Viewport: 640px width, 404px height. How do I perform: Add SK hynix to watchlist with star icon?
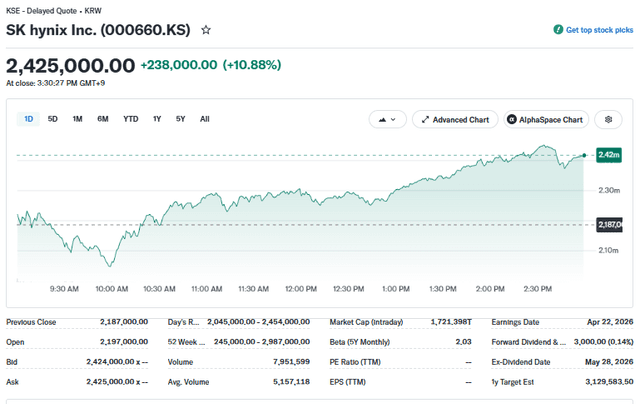click(x=206, y=30)
